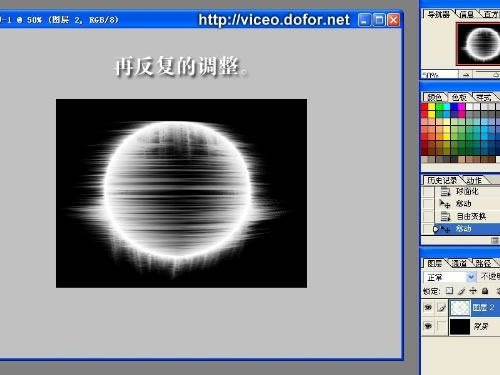
Task: Switch to the 通道 channels tab
Action: tap(459, 263)
